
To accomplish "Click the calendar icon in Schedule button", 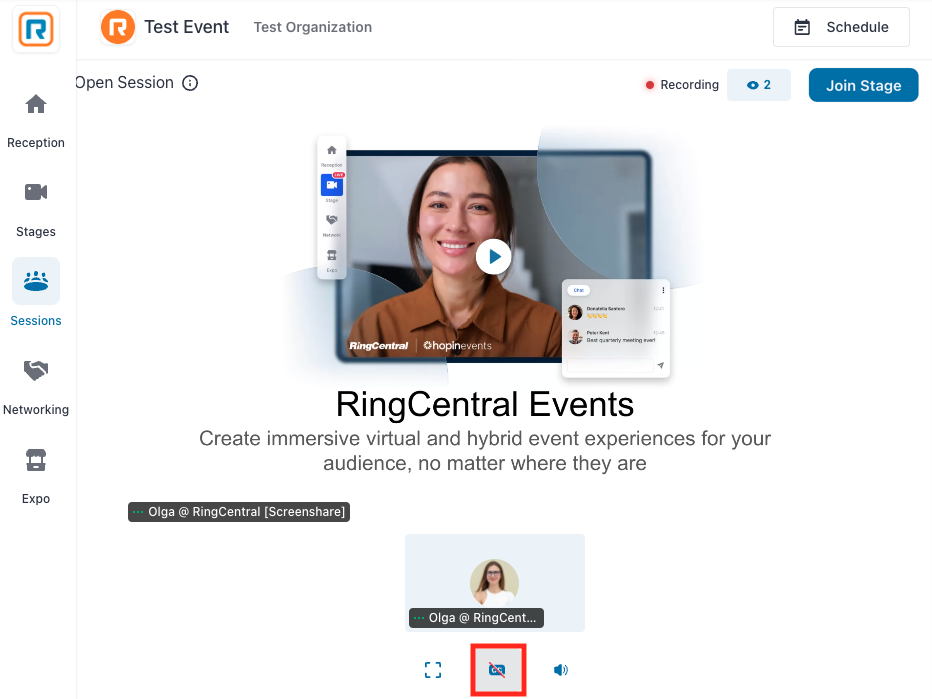I will [802, 27].
